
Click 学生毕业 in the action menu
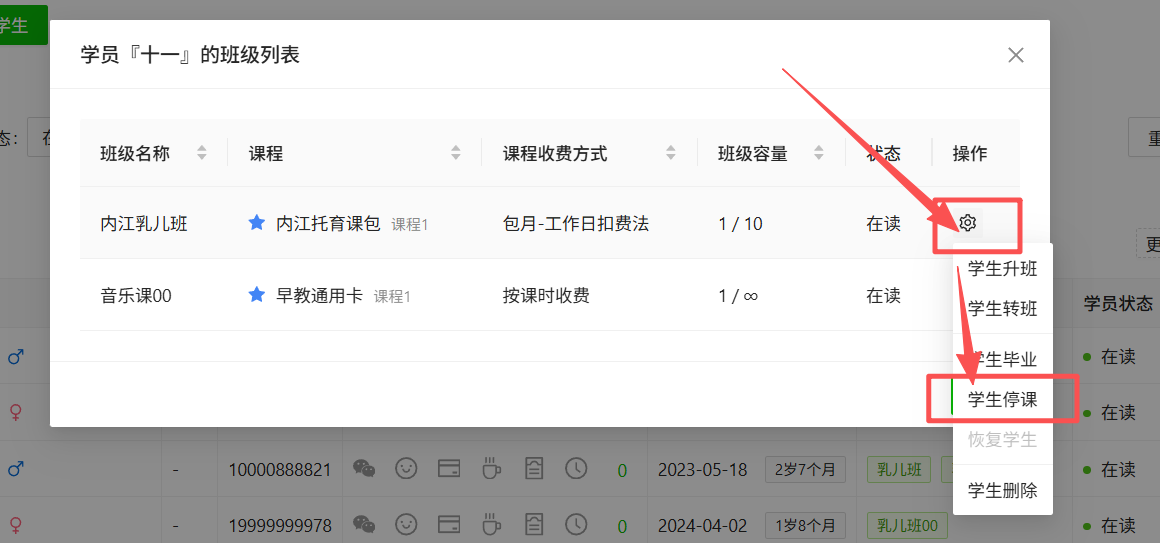click(x=1002, y=359)
